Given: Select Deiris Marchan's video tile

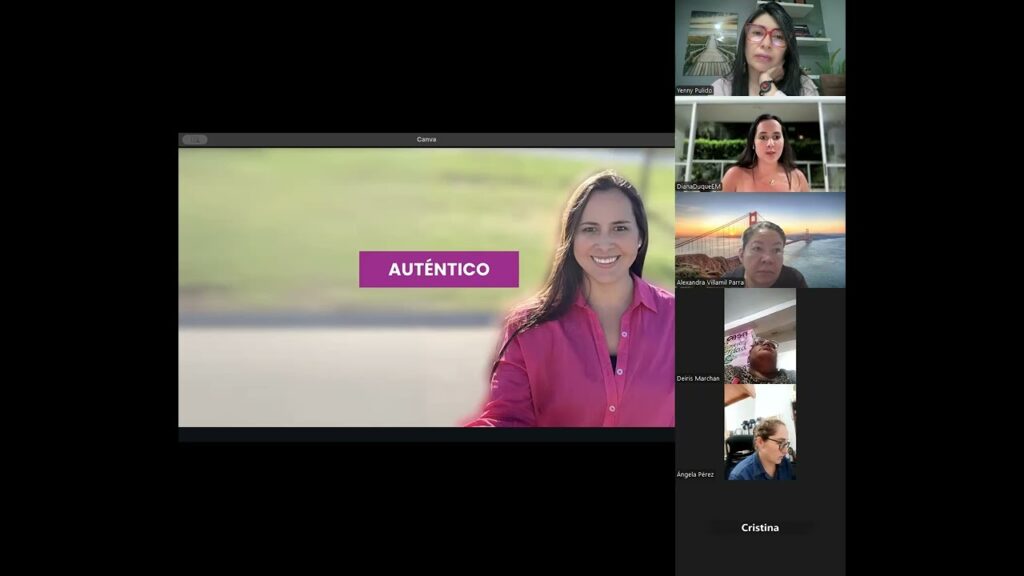Looking at the screenshot, I should pyautogui.click(x=760, y=335).
